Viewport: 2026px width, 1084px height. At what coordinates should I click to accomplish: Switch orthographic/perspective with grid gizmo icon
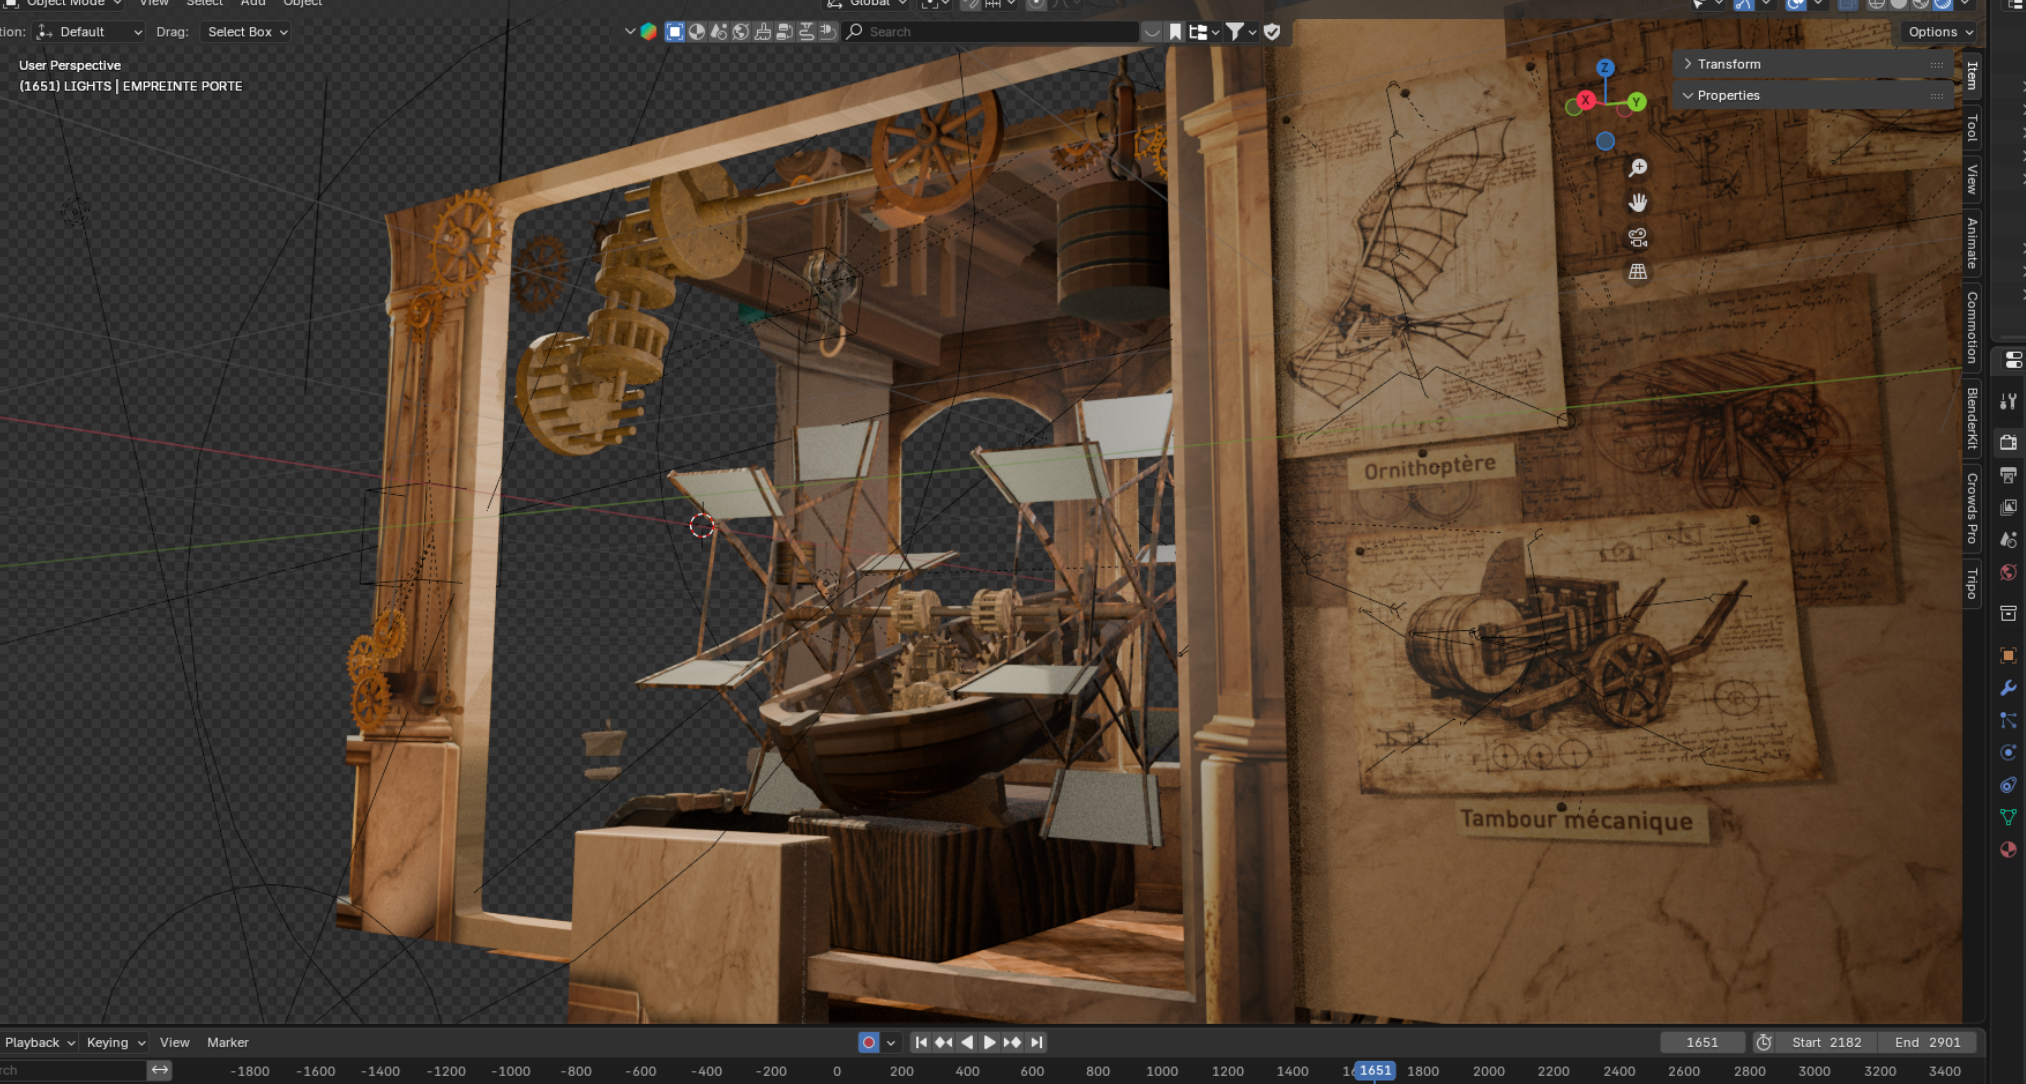click(1637, 272)
